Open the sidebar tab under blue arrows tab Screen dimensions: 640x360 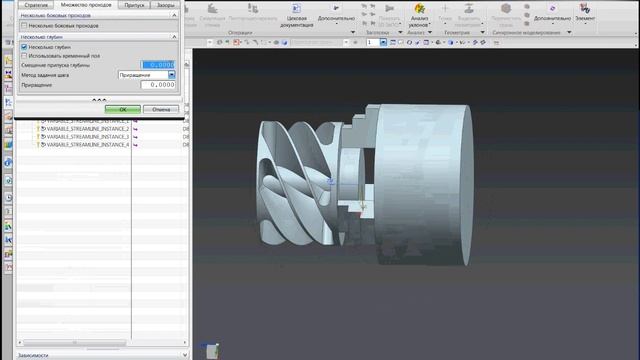8,254
